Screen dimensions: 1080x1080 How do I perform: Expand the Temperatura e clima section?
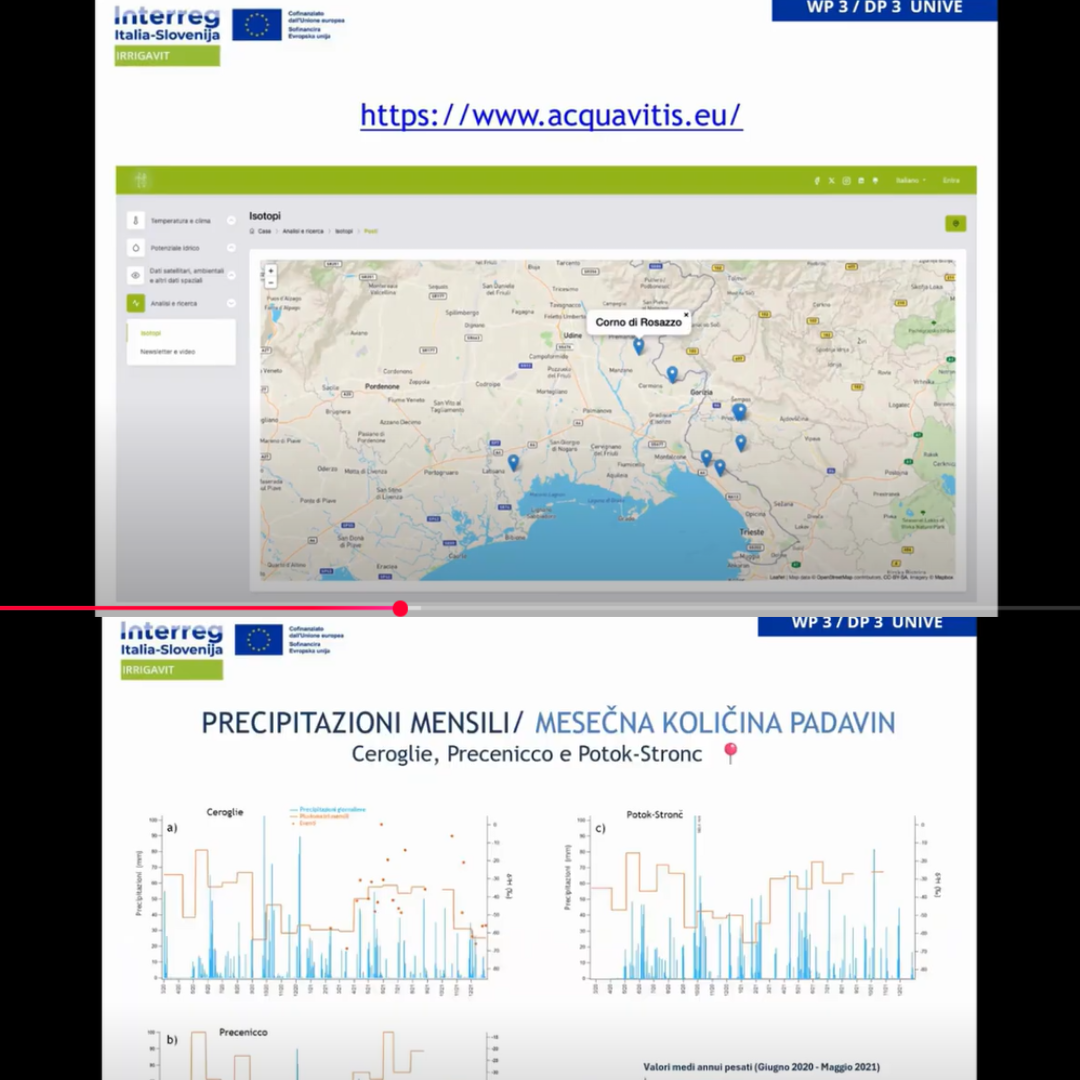pyautogui.click(x=231, y=220)
